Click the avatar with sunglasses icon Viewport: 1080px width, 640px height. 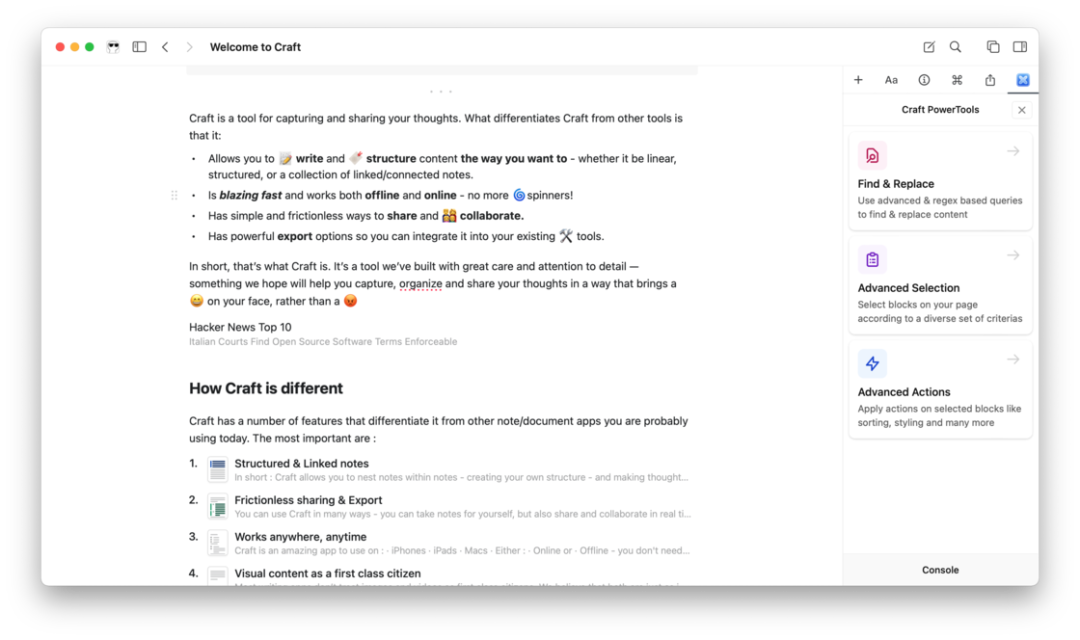pos(113,47)
